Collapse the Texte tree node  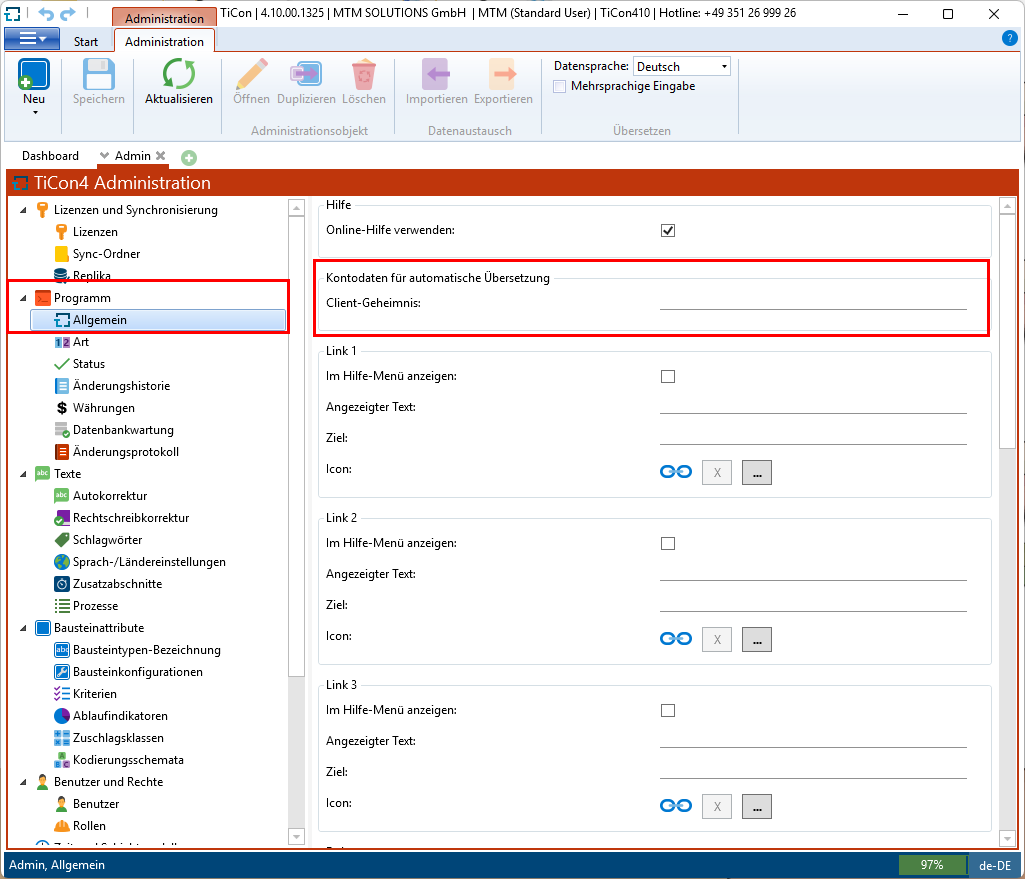(24, 474)
